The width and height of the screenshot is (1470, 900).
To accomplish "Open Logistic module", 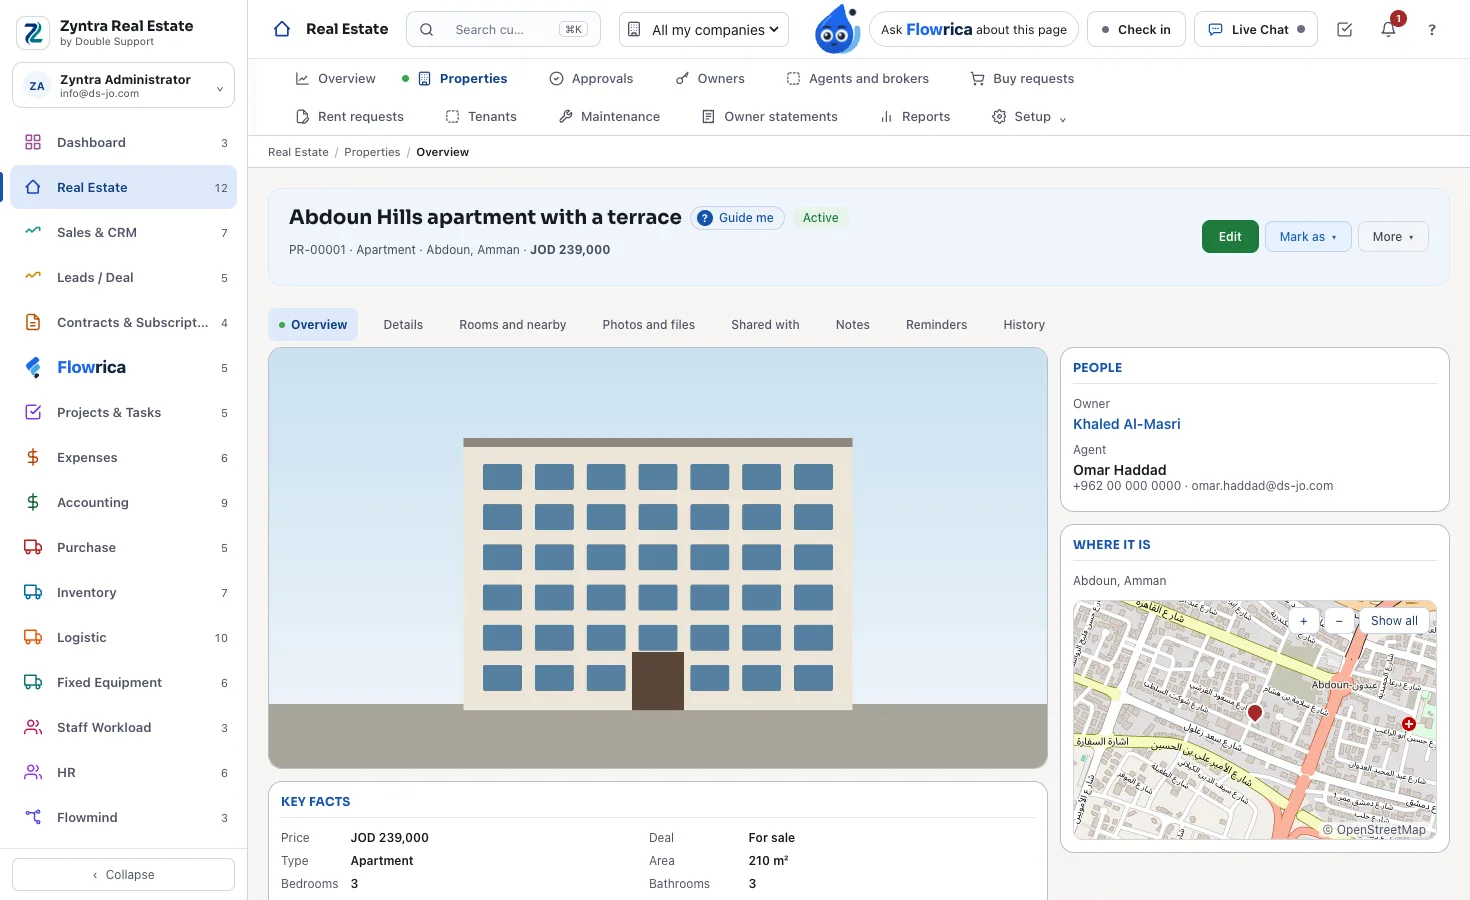I will pos(124,638).
